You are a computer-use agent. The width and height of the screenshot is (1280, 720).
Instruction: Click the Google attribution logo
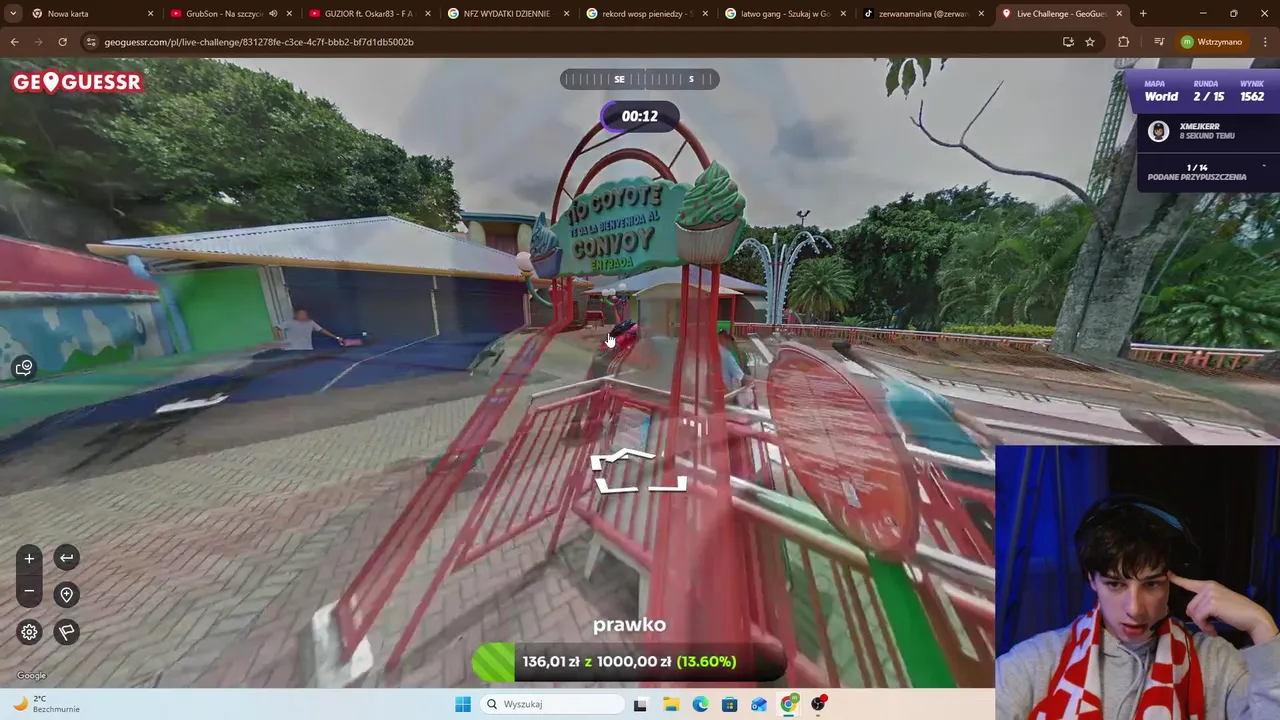[x=31, y=676]
